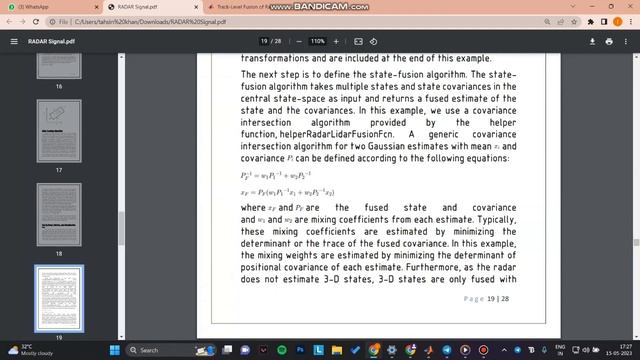Click the Bandicam record icon on the taskbar
The width and height of the screenshot is (640, 360).
484,350
